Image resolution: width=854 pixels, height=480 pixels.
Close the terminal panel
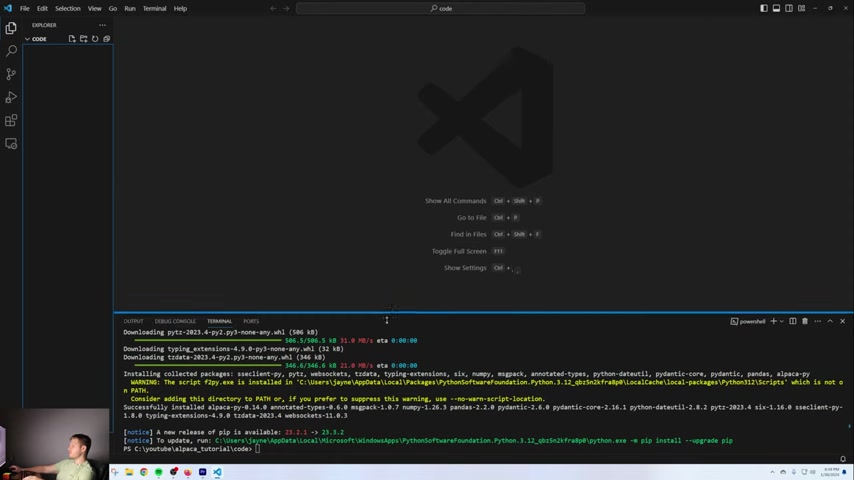(x=843, y=321)
